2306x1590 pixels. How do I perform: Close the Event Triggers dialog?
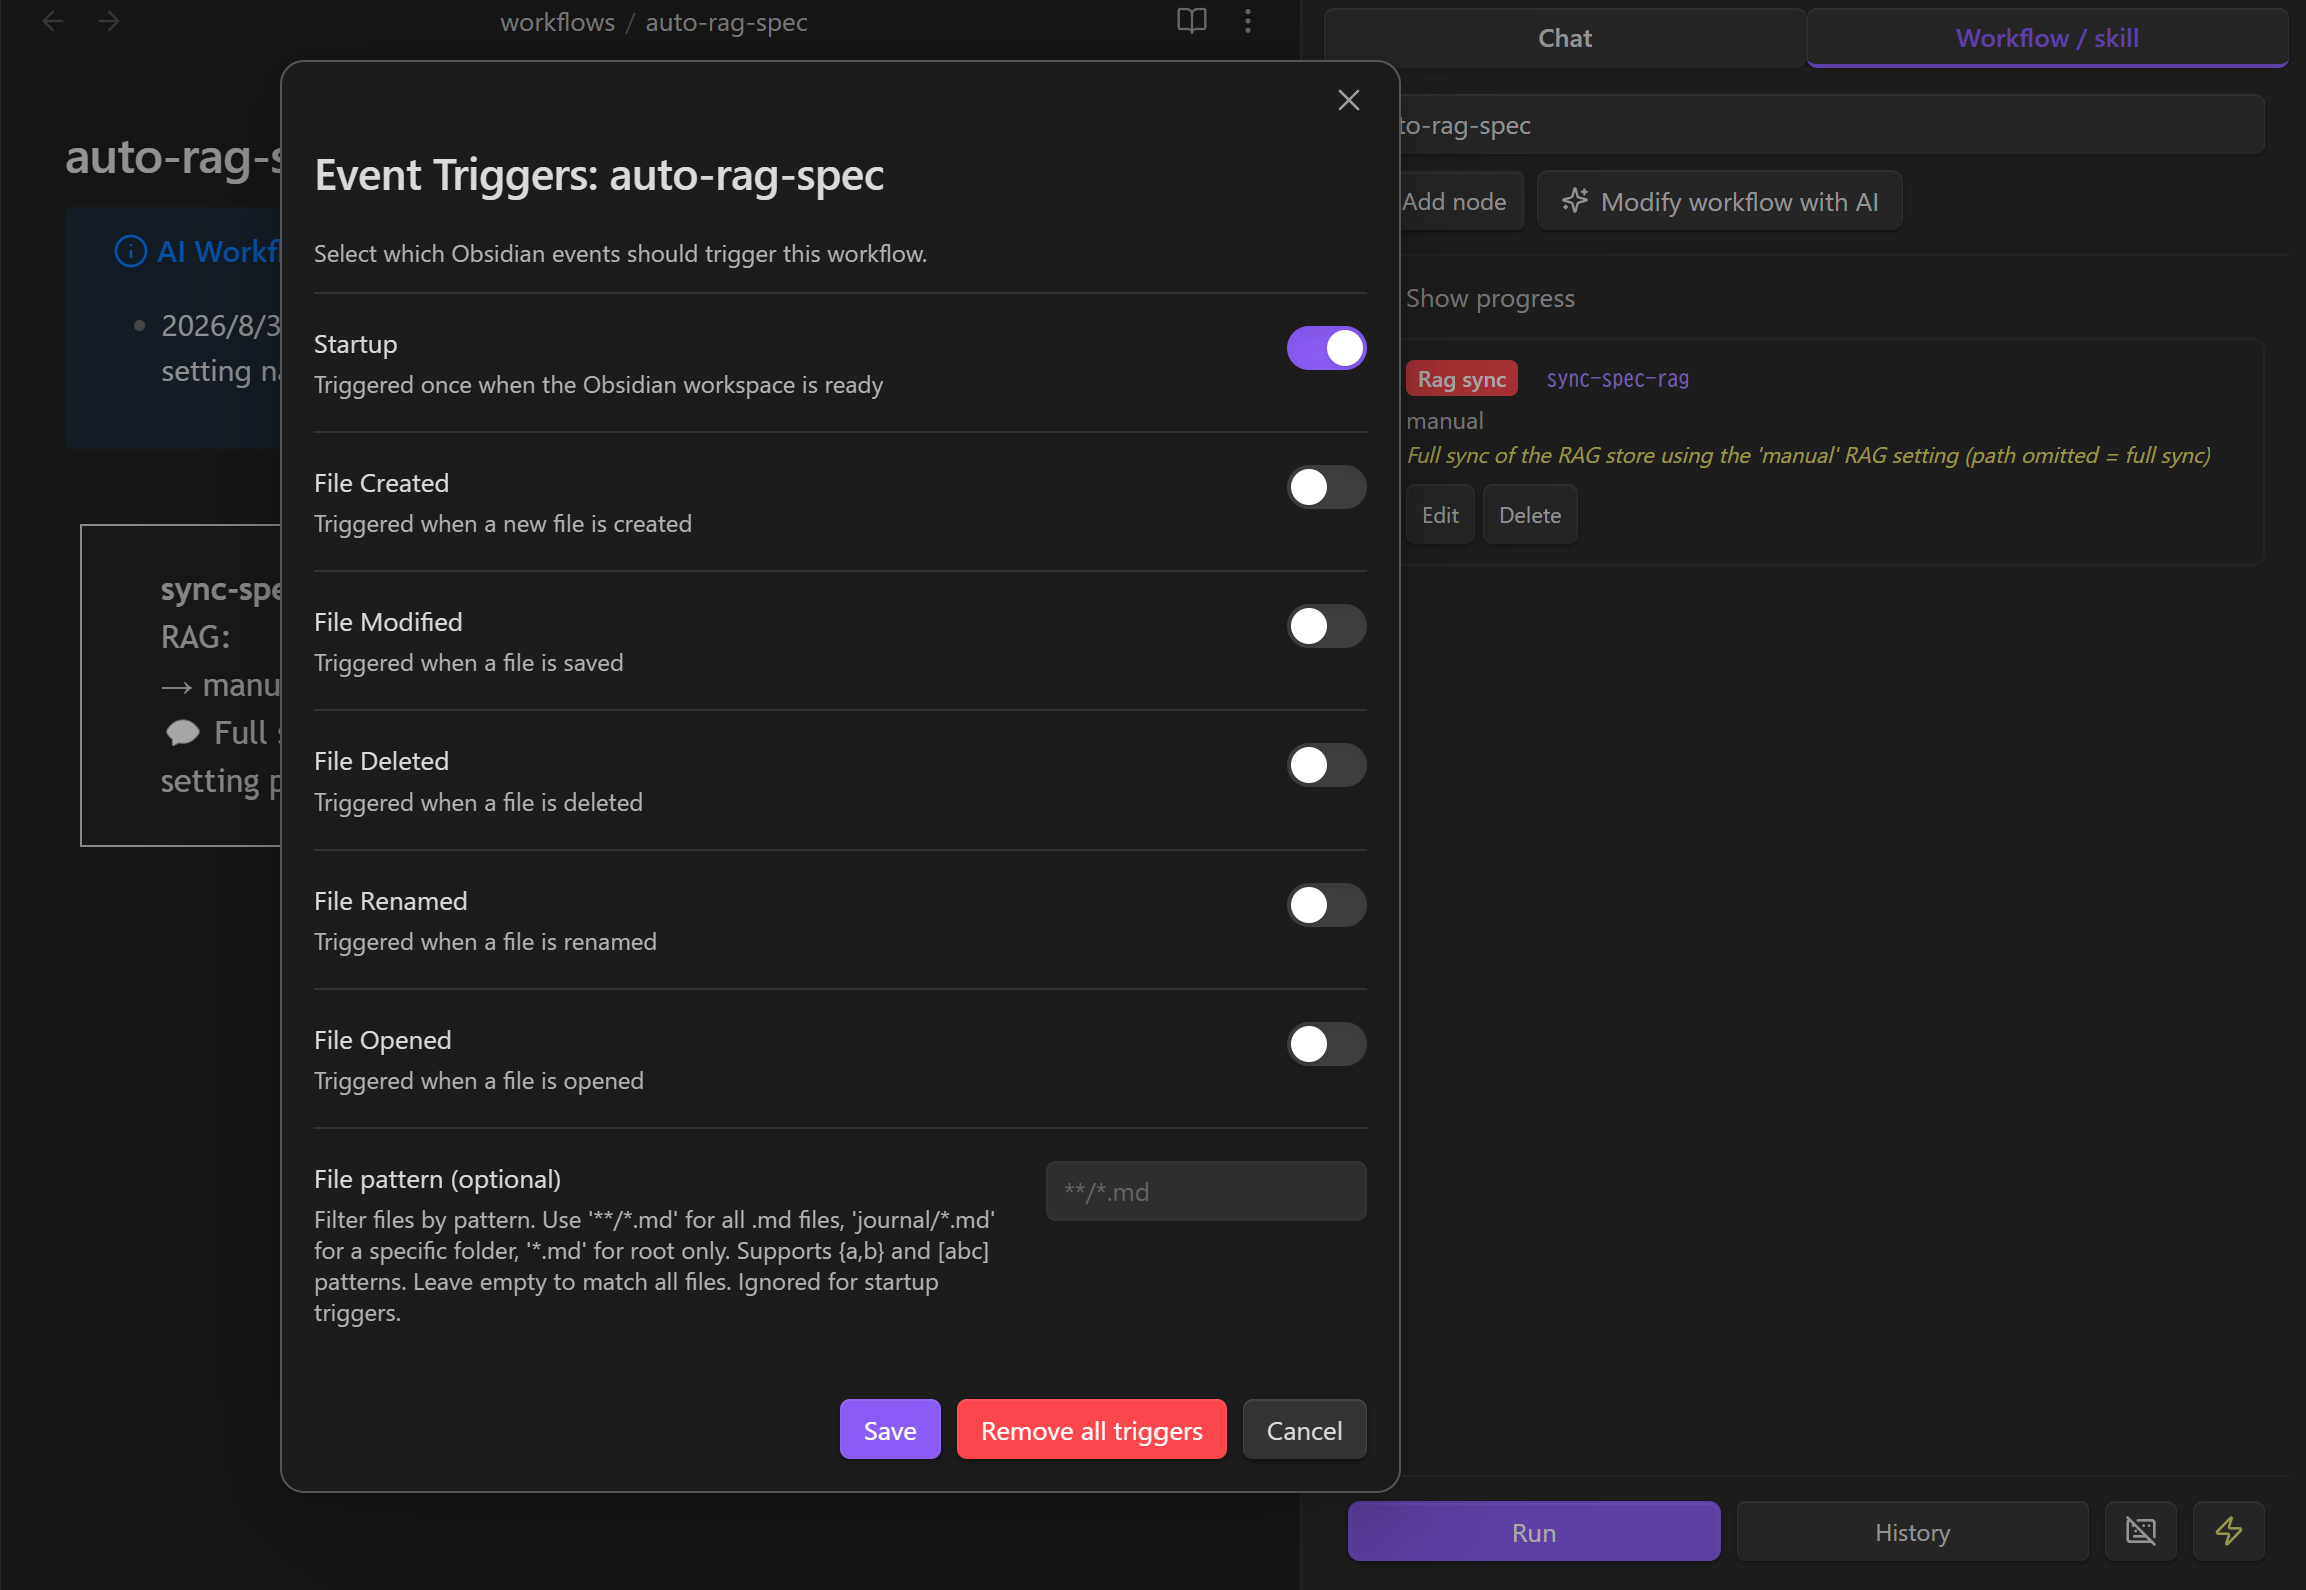[1348, 100]
